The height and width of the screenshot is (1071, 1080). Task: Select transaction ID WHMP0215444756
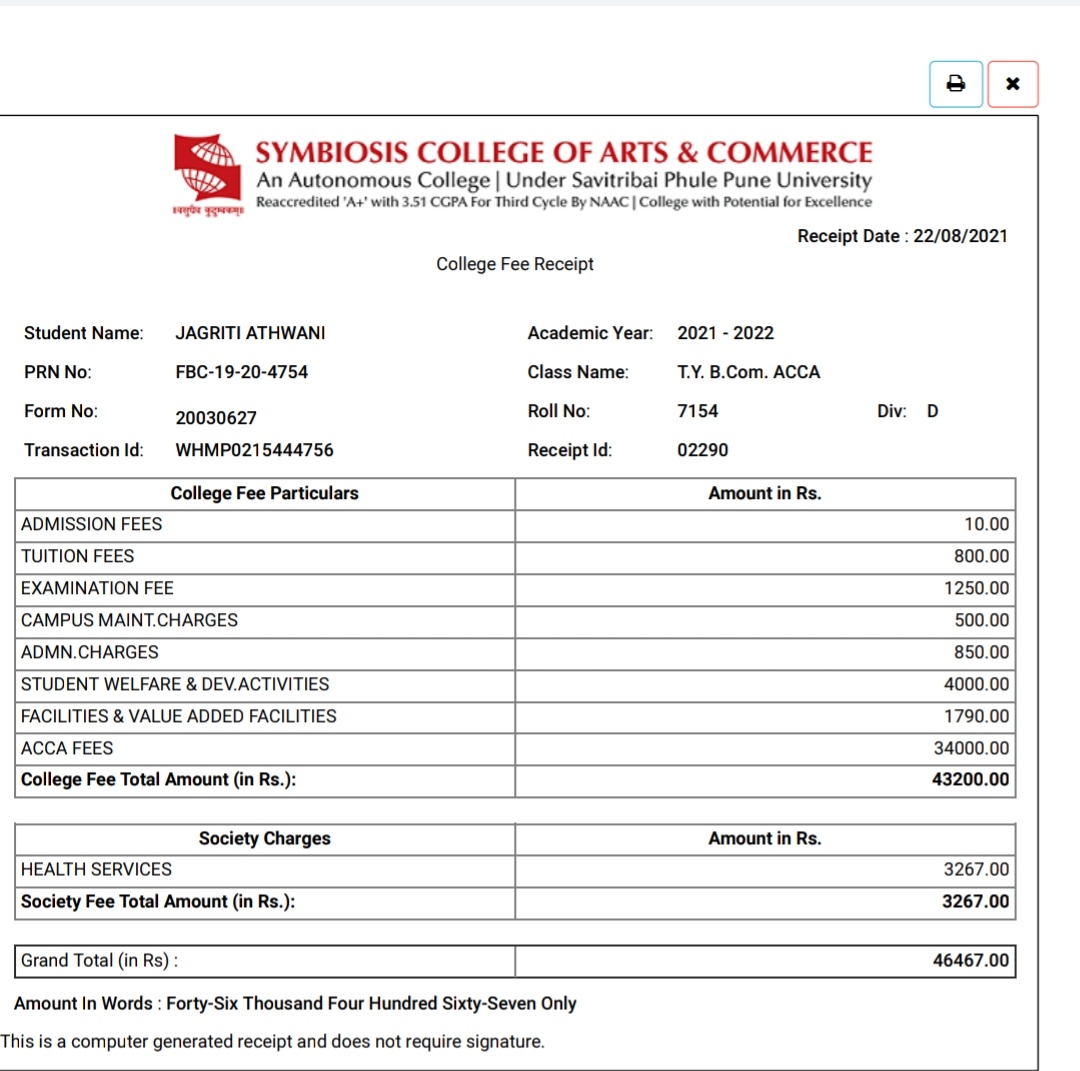[254, 450]
